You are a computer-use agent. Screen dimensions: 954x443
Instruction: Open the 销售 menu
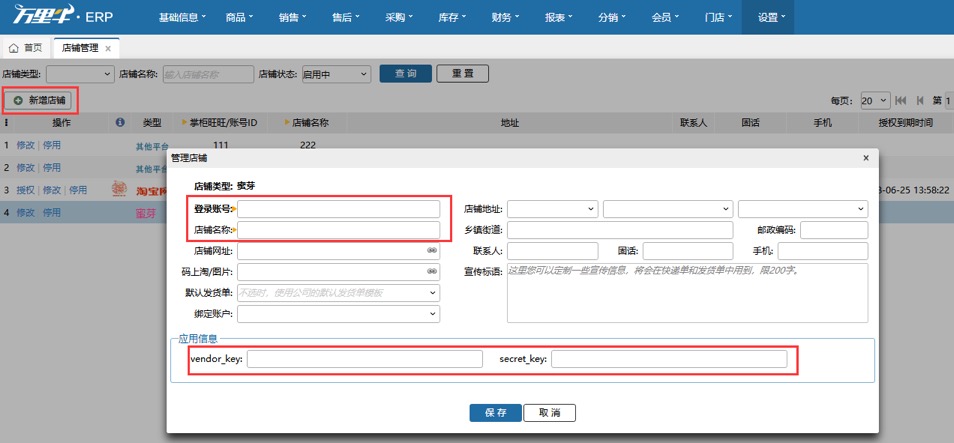click(x=293, y=17)
